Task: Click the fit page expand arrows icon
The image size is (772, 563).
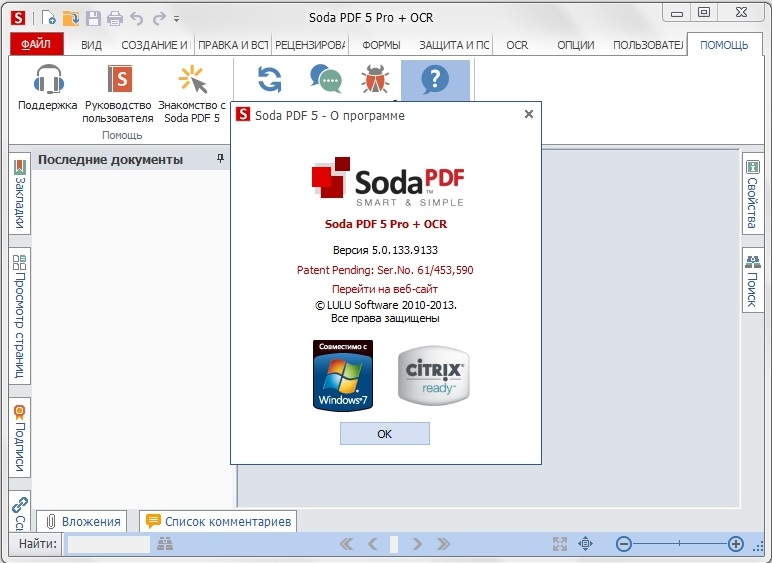Action: 560,544
